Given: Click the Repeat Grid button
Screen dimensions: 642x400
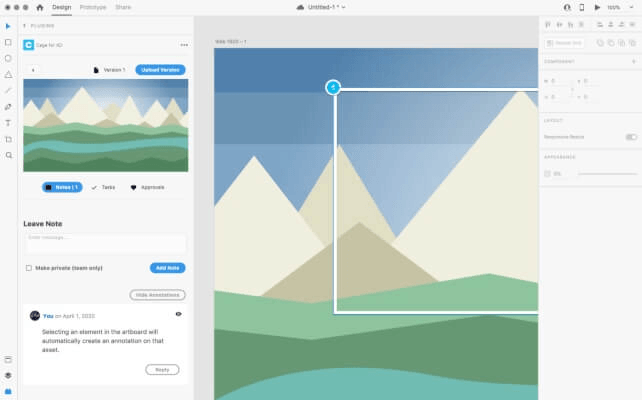Looking at the screenshot, I should tap(564, 43).
